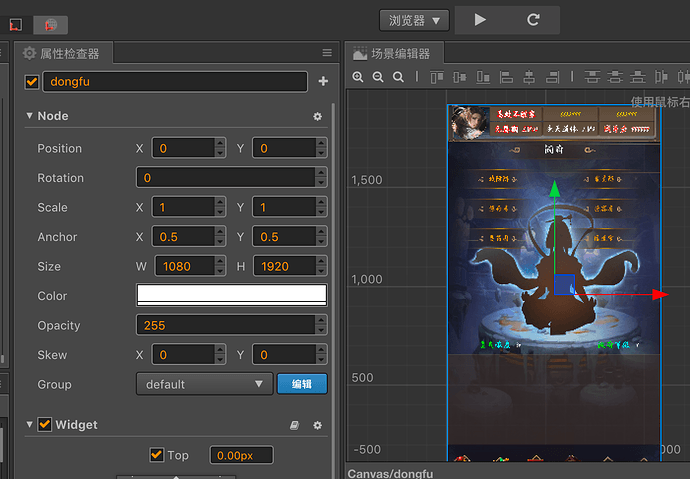Collapse the Node section triangle
The image size is (690, 479).
[29, 116]
